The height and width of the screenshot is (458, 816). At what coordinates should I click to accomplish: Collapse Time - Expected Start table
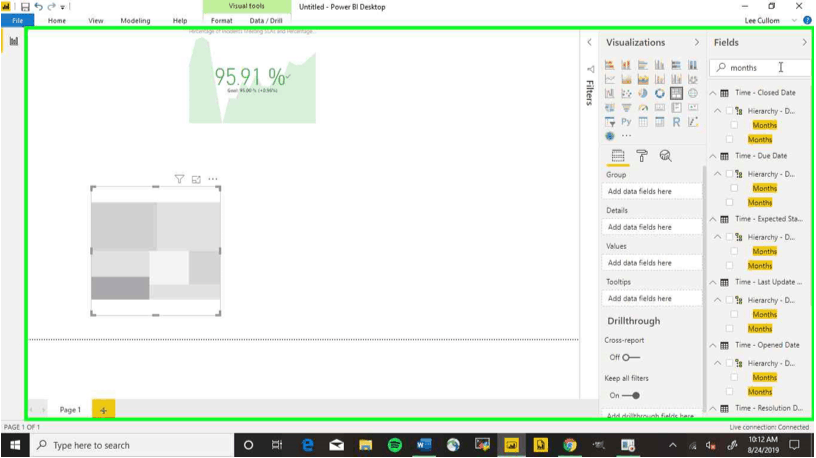[713, 219]
